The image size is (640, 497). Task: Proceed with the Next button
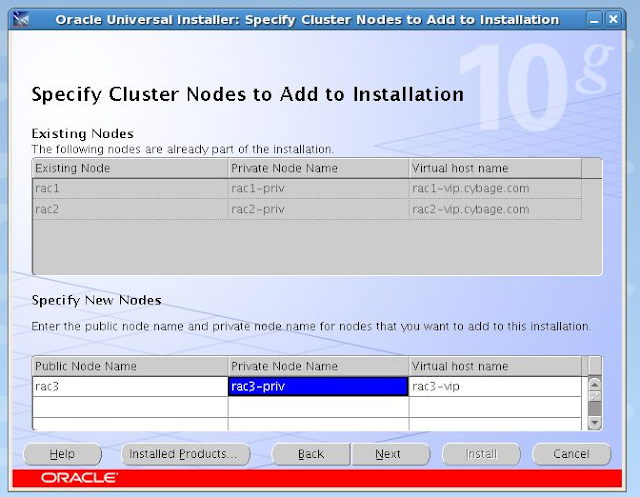391,454
